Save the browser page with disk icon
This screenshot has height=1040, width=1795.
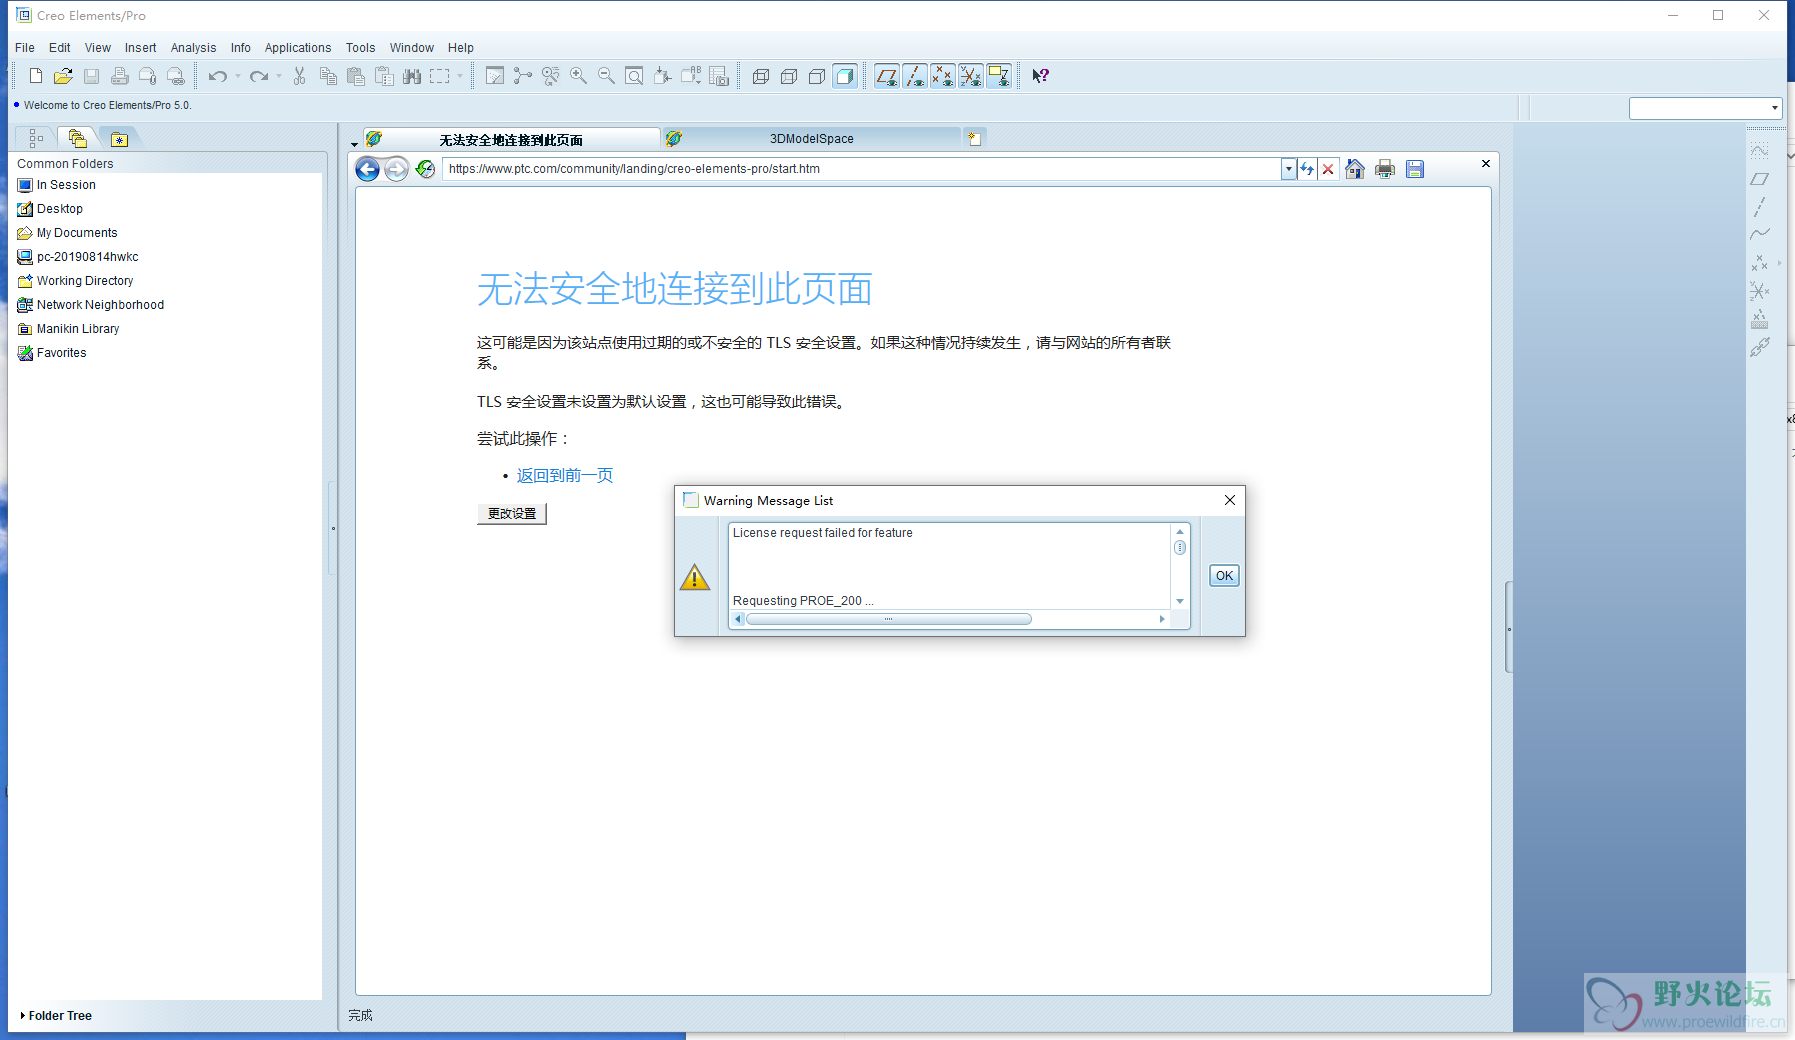click(x=1414, y=169)
